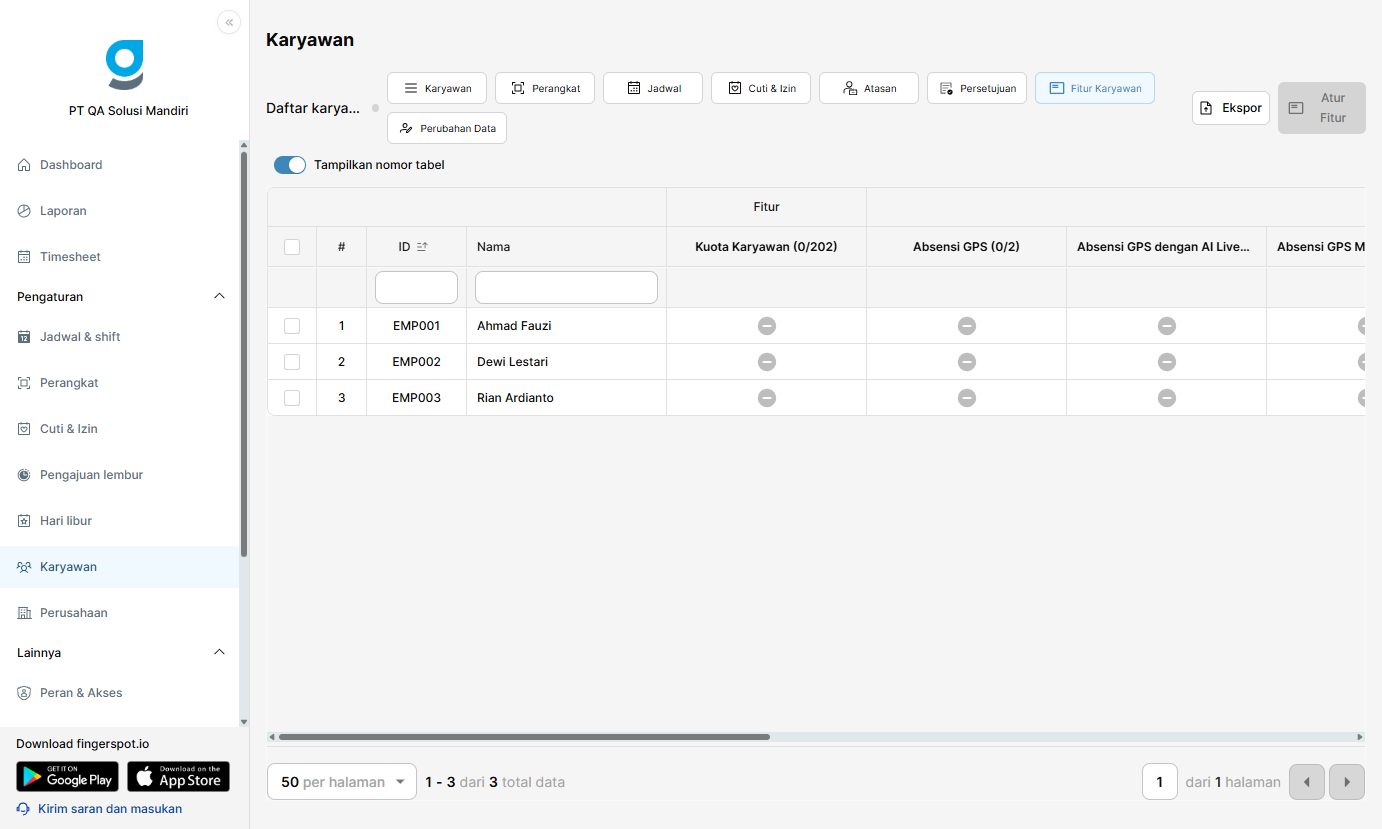Check the row for Dewi Lestari
This screenshot has width=1382, height=829.
pos(292,362)
